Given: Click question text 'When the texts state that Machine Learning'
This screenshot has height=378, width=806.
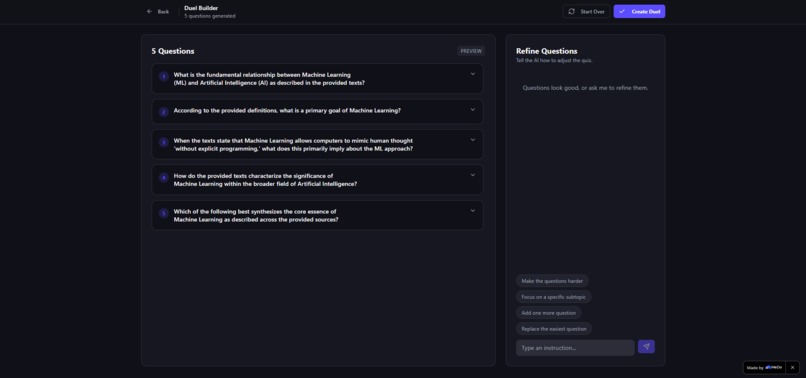Looking at the screenshot, I should tap(294, 145).
